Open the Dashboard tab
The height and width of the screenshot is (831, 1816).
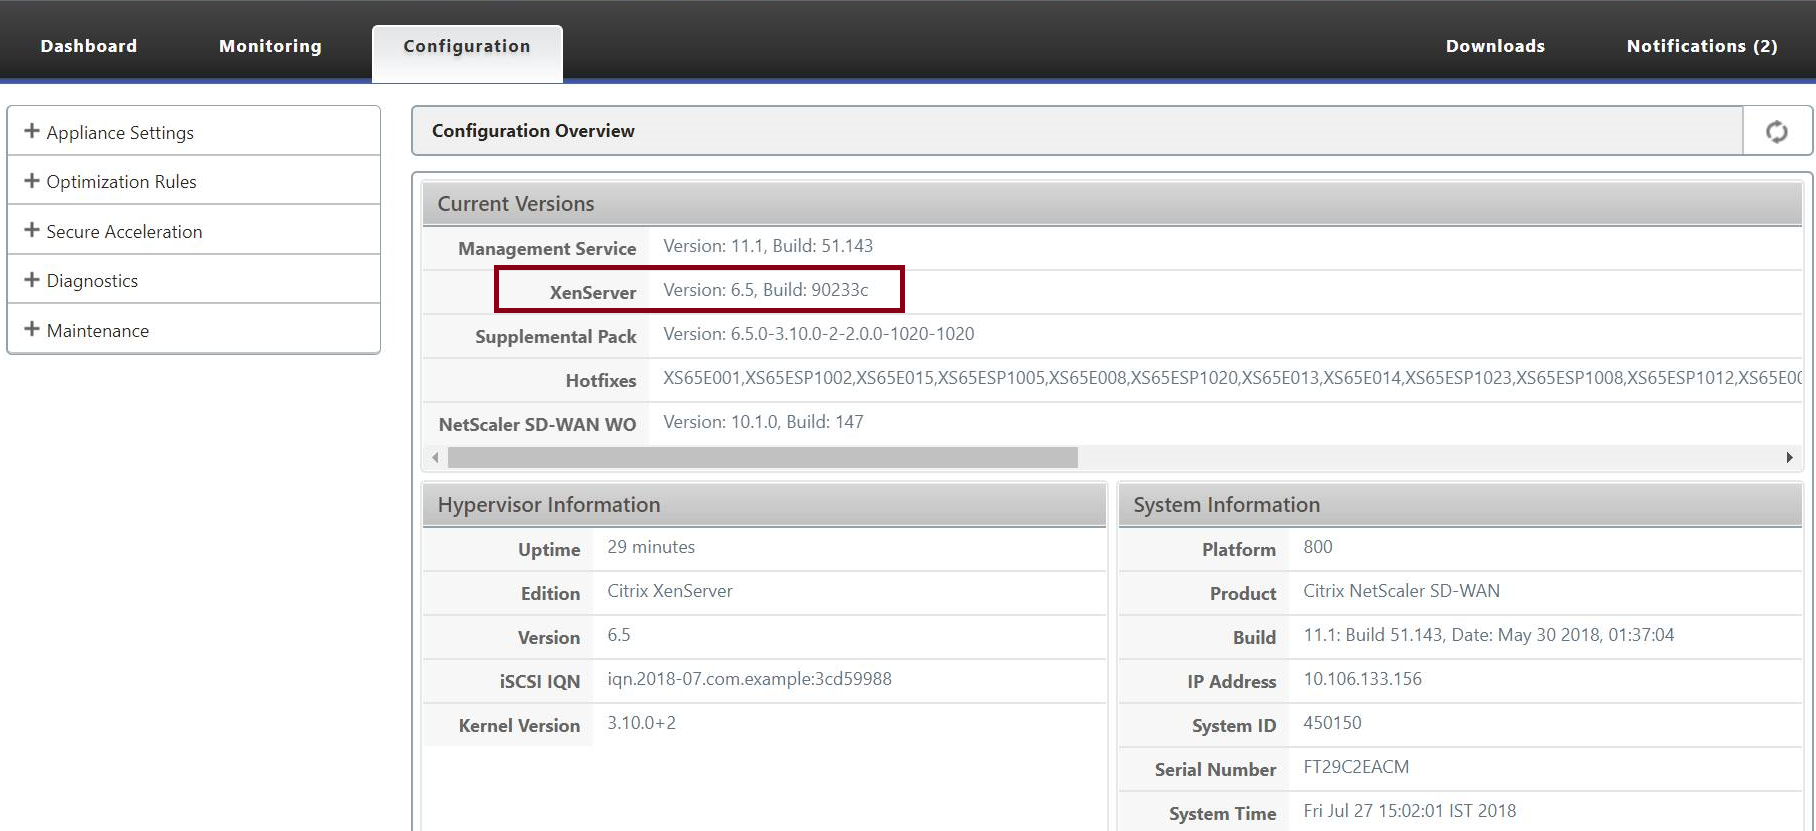point(89,46)
